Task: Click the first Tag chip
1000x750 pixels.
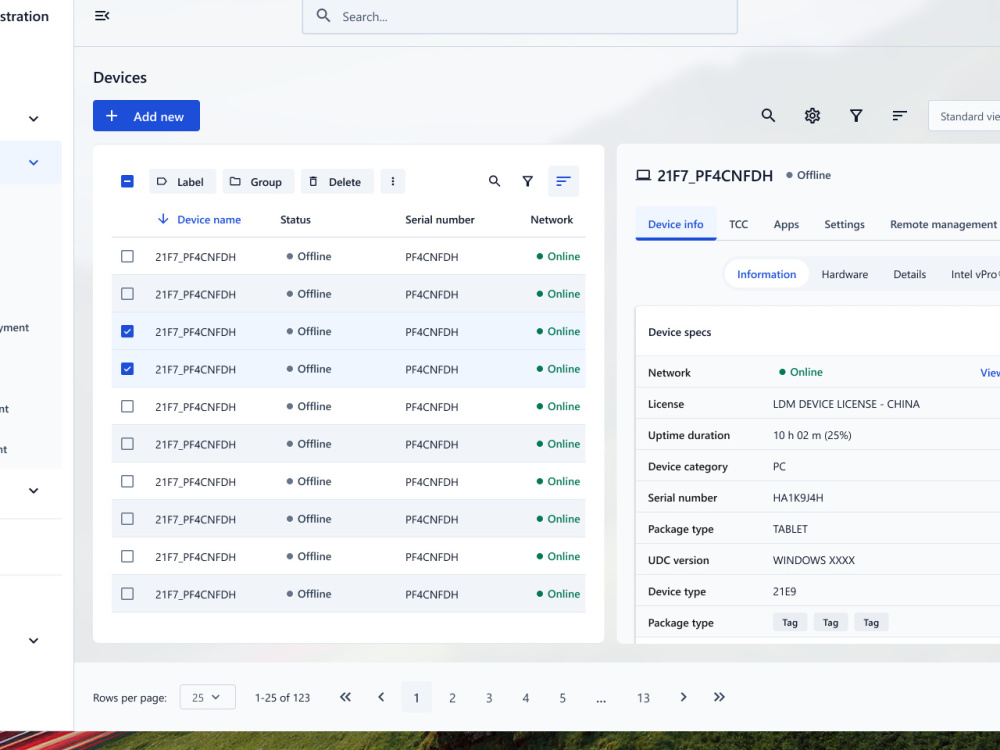Action: coord(790,622)
